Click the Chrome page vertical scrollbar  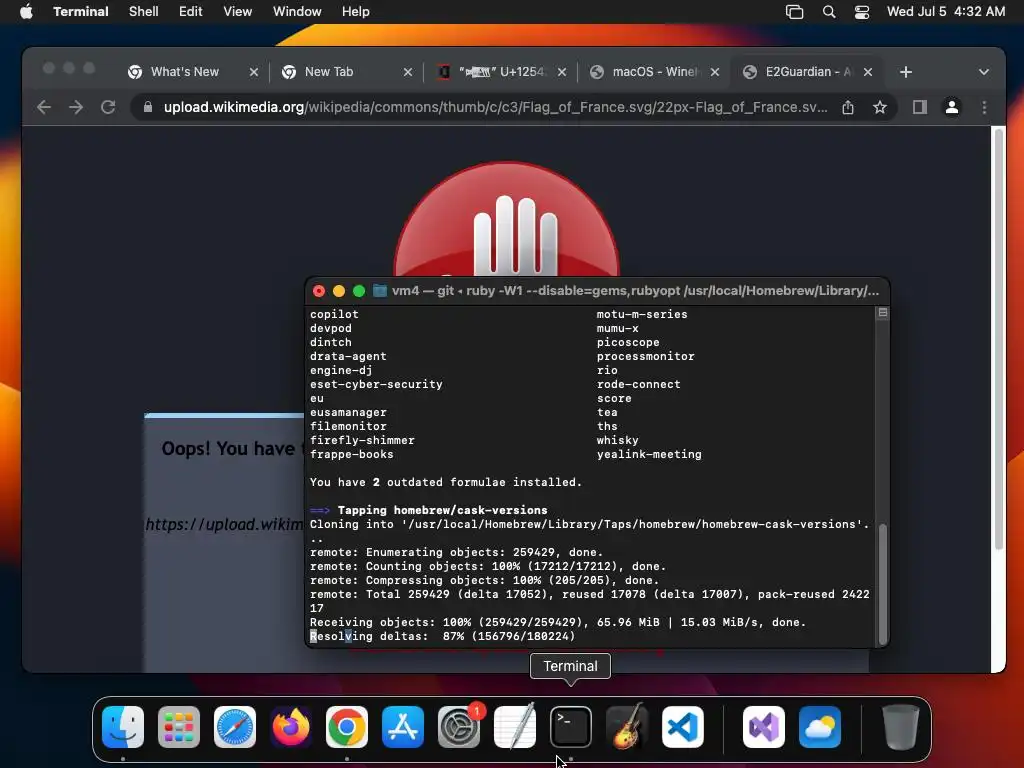coord(999,340)
